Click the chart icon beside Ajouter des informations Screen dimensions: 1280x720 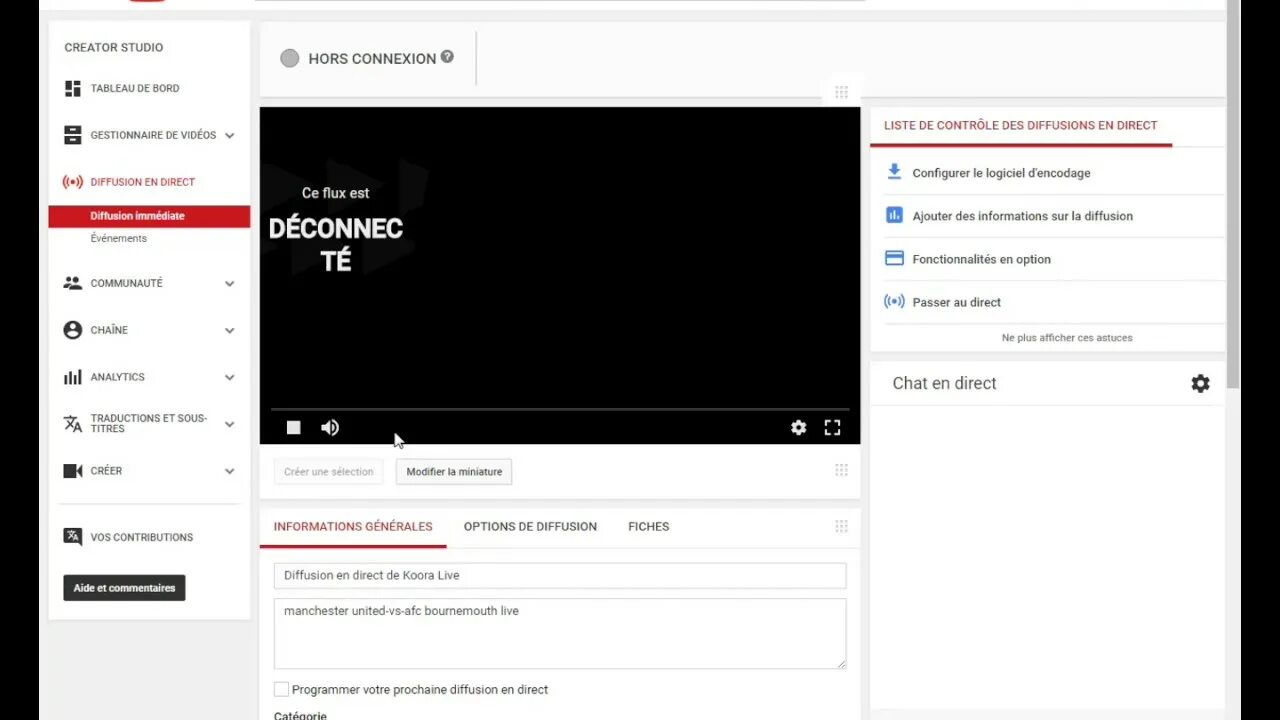click(894, 215)
